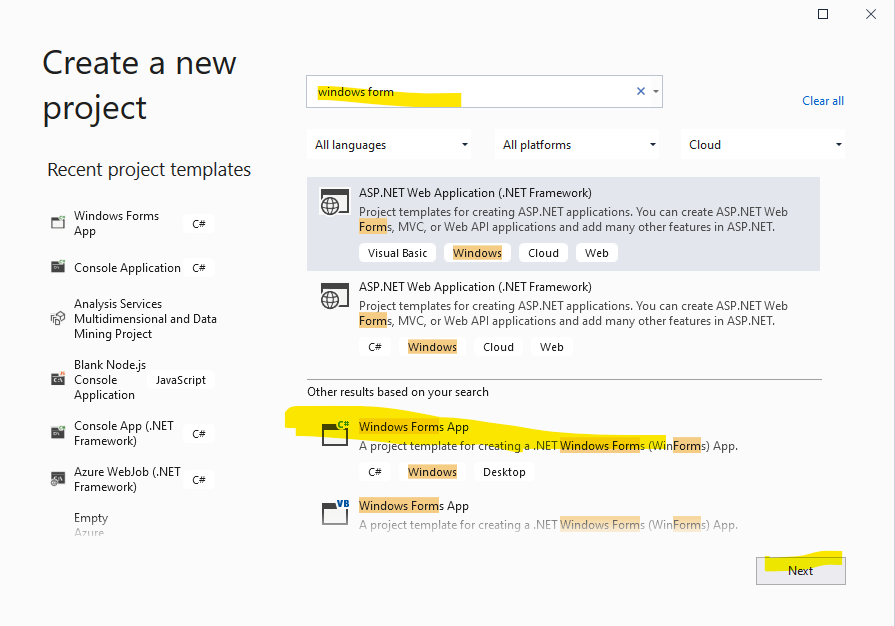Click the Console App (.NET Framework) icon

pos(58,433)
